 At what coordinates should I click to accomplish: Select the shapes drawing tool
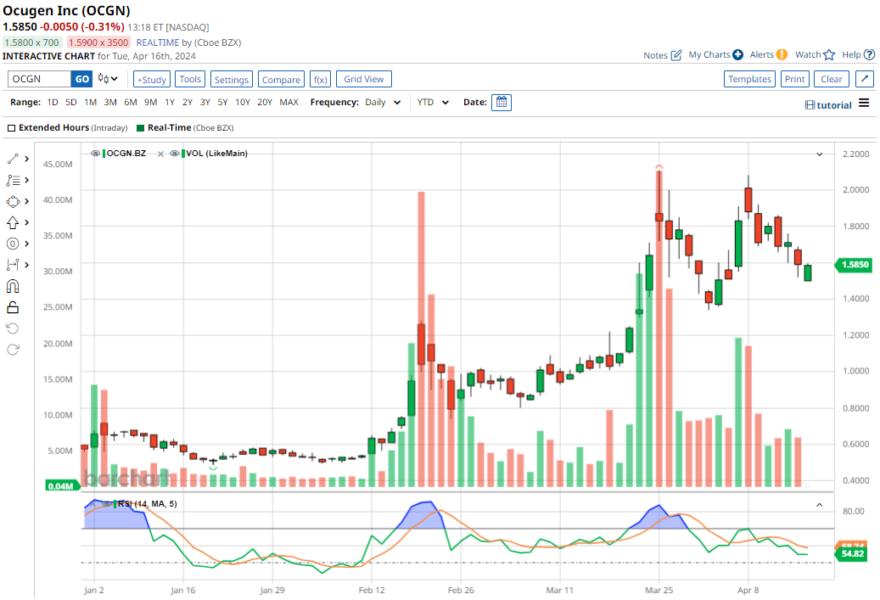point(12,201)
